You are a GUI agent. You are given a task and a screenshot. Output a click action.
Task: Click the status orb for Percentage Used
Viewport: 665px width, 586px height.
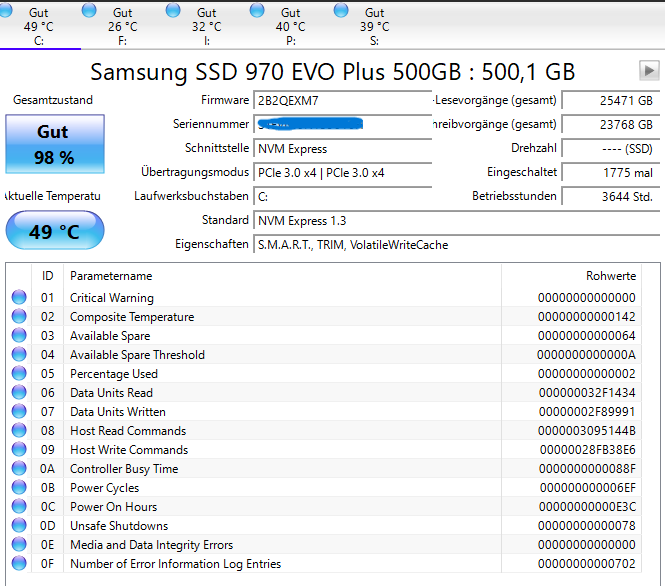(19, 373)
